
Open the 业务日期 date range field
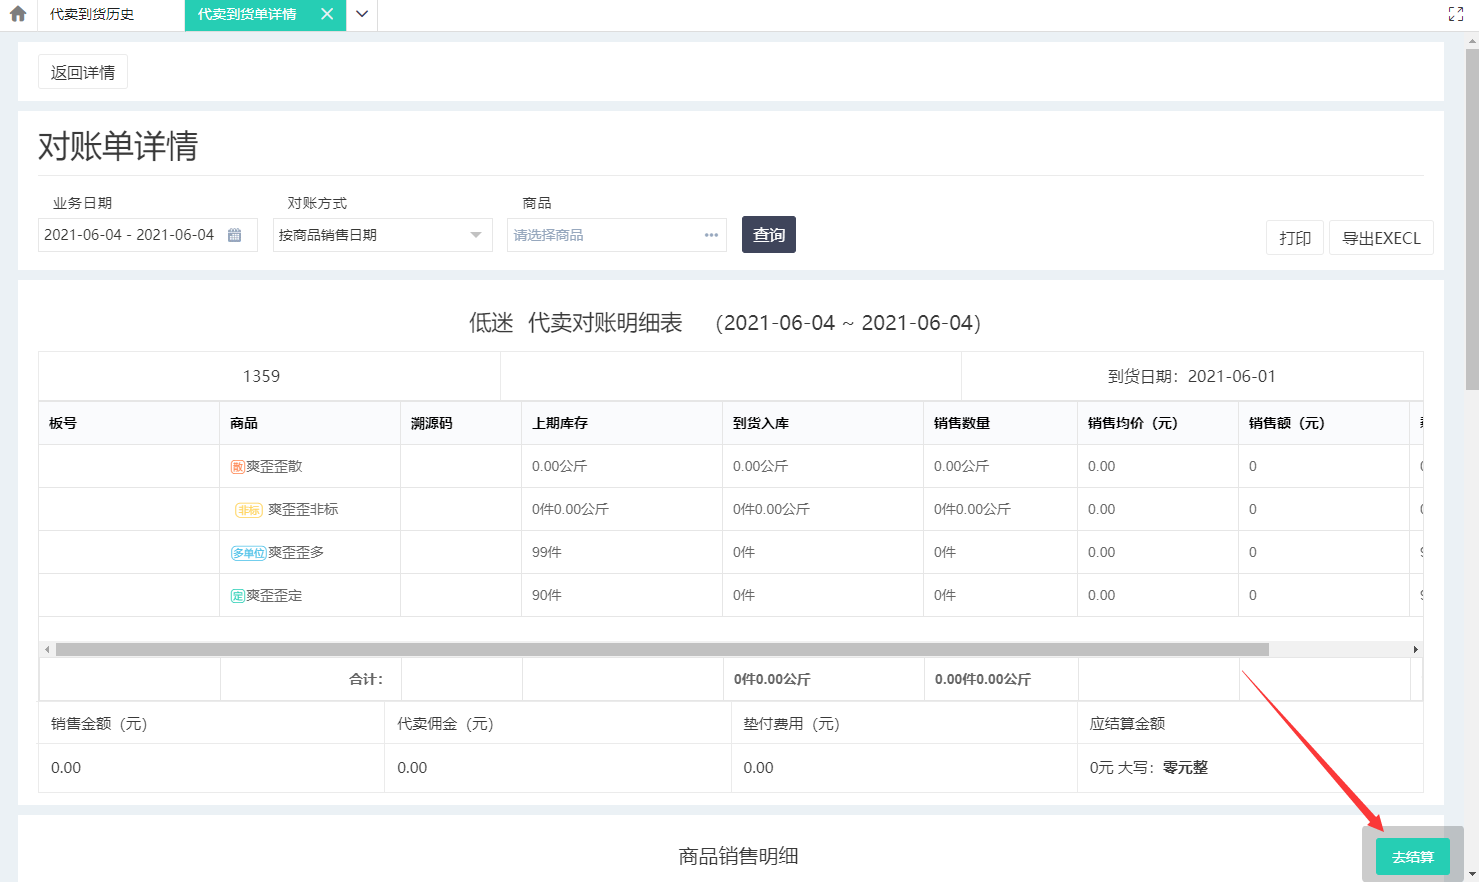tap(148, 235)
